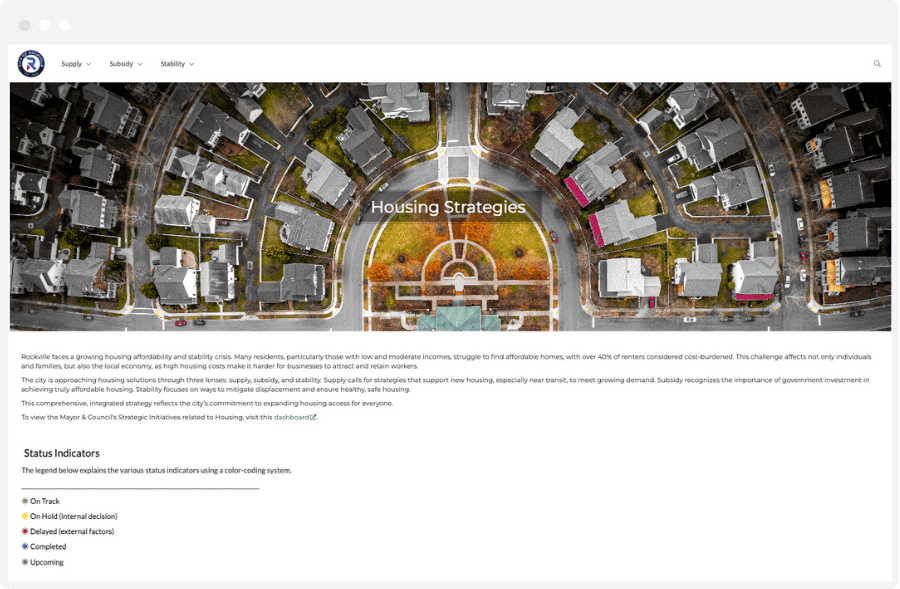Expand the Subsidy dropdown chevron
900x589 pixels.
click(x=142, y=63)
